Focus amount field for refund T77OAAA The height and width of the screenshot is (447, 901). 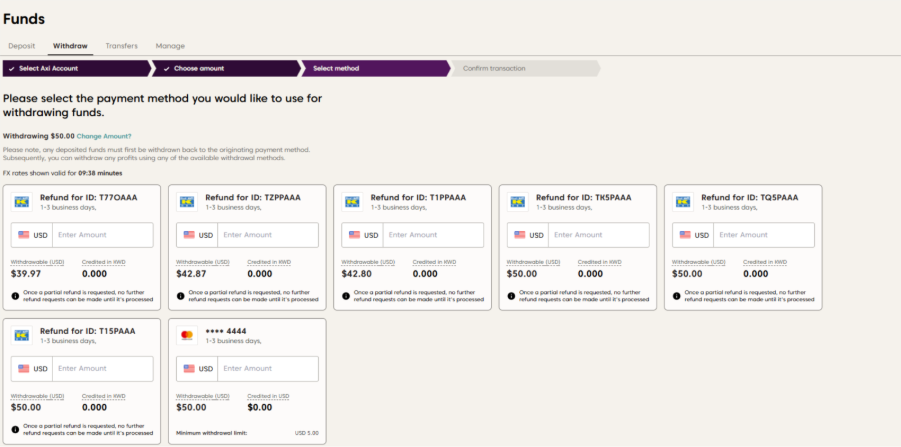[103, 235]
